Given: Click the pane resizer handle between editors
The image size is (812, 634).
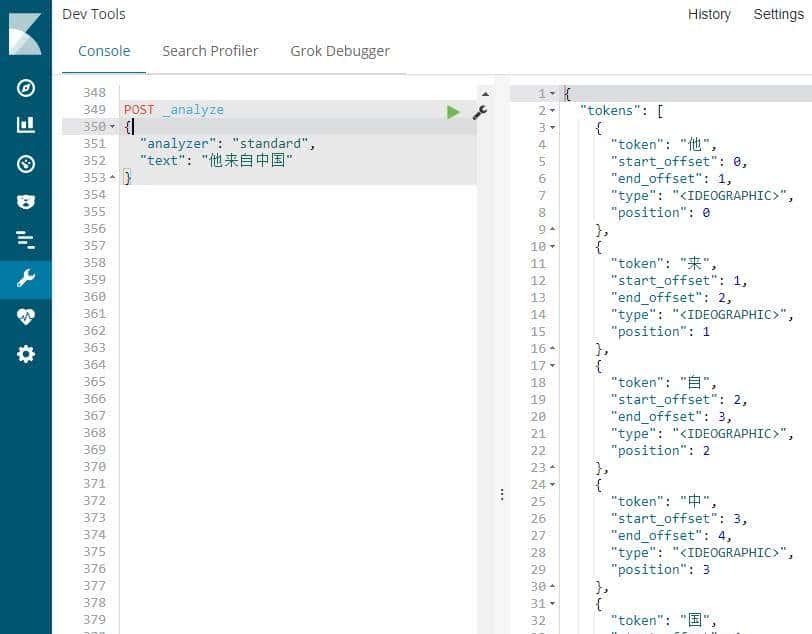Looking at the screenshot, I should click(x=502, y=494).
